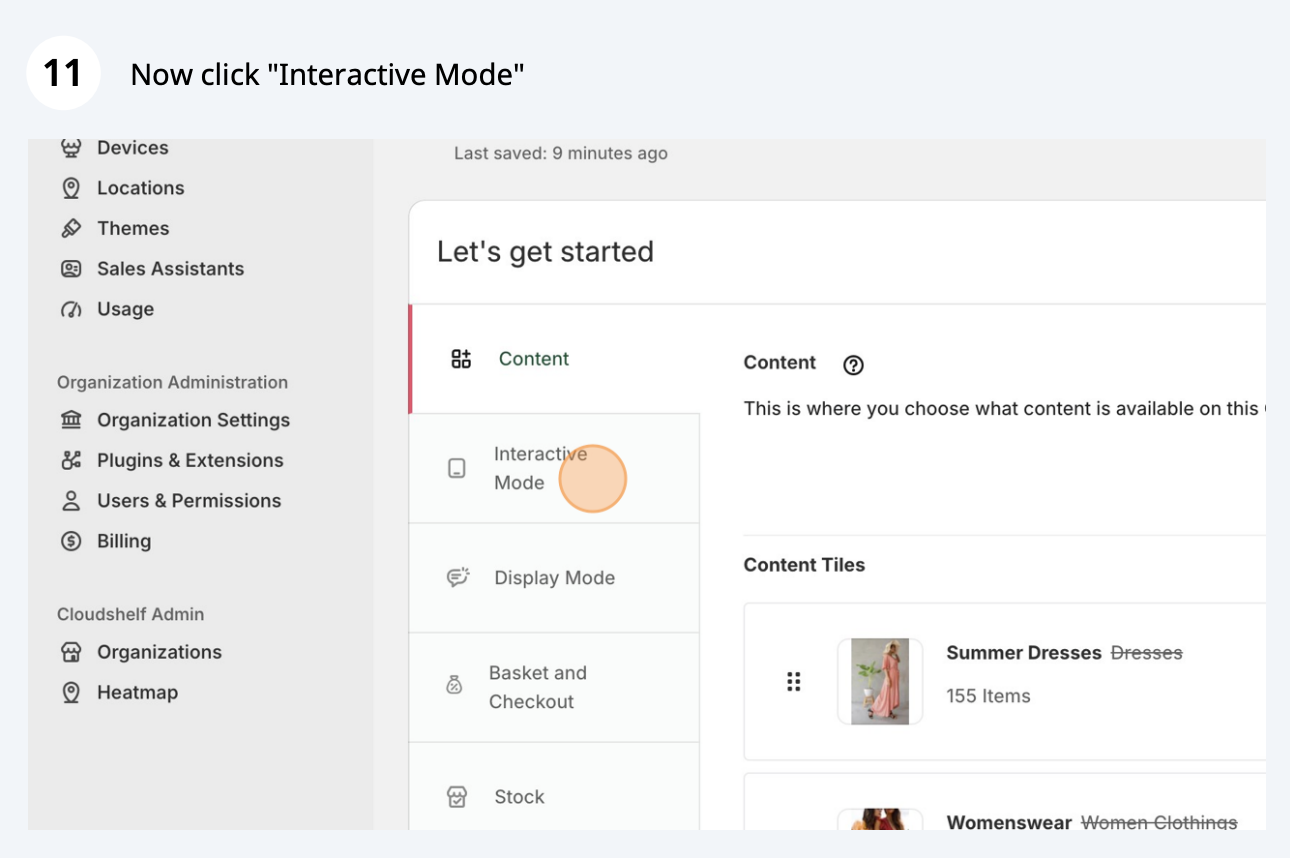This screenshot has width=1290, height=858.
Task: Click the Summer Dresses product thumbnail
Action: 880,681
